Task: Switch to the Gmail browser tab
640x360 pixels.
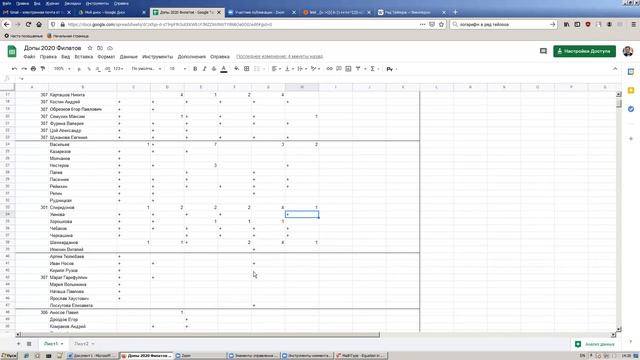Action: (x=37, y=12)
